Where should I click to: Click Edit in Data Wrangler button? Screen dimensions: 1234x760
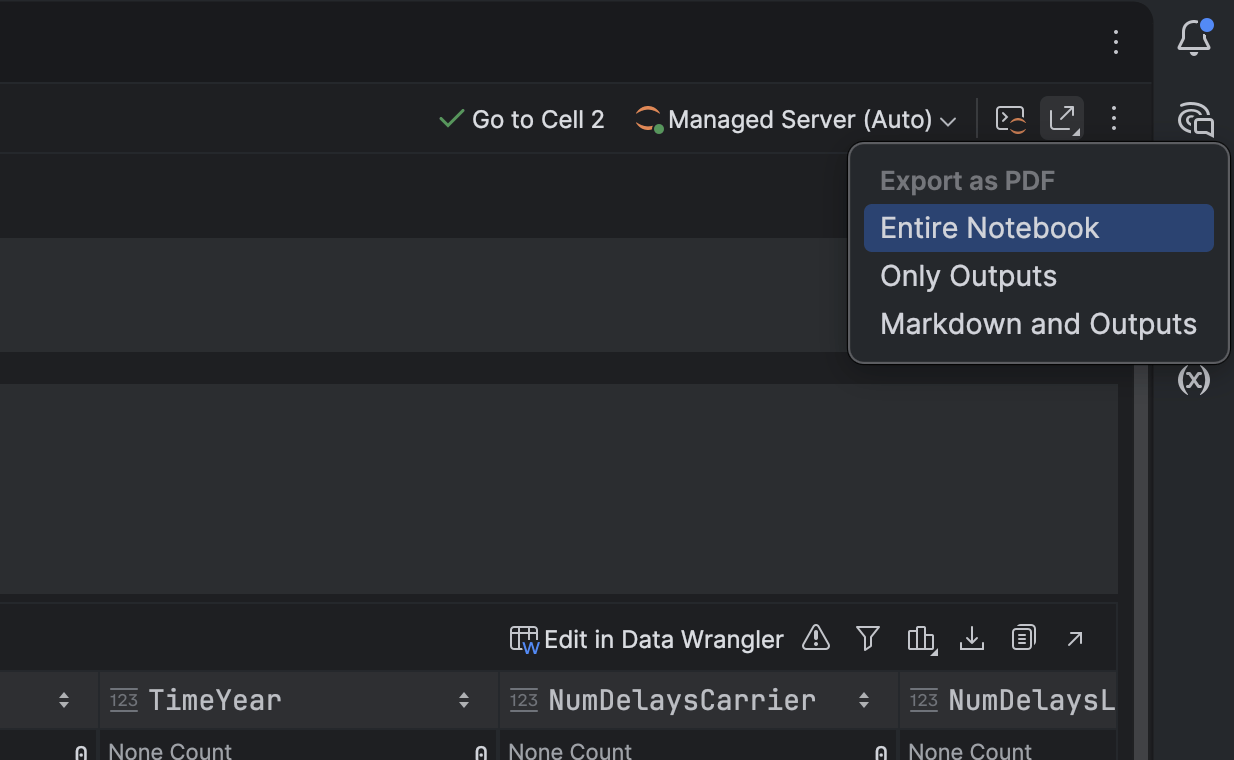point(647,639)
